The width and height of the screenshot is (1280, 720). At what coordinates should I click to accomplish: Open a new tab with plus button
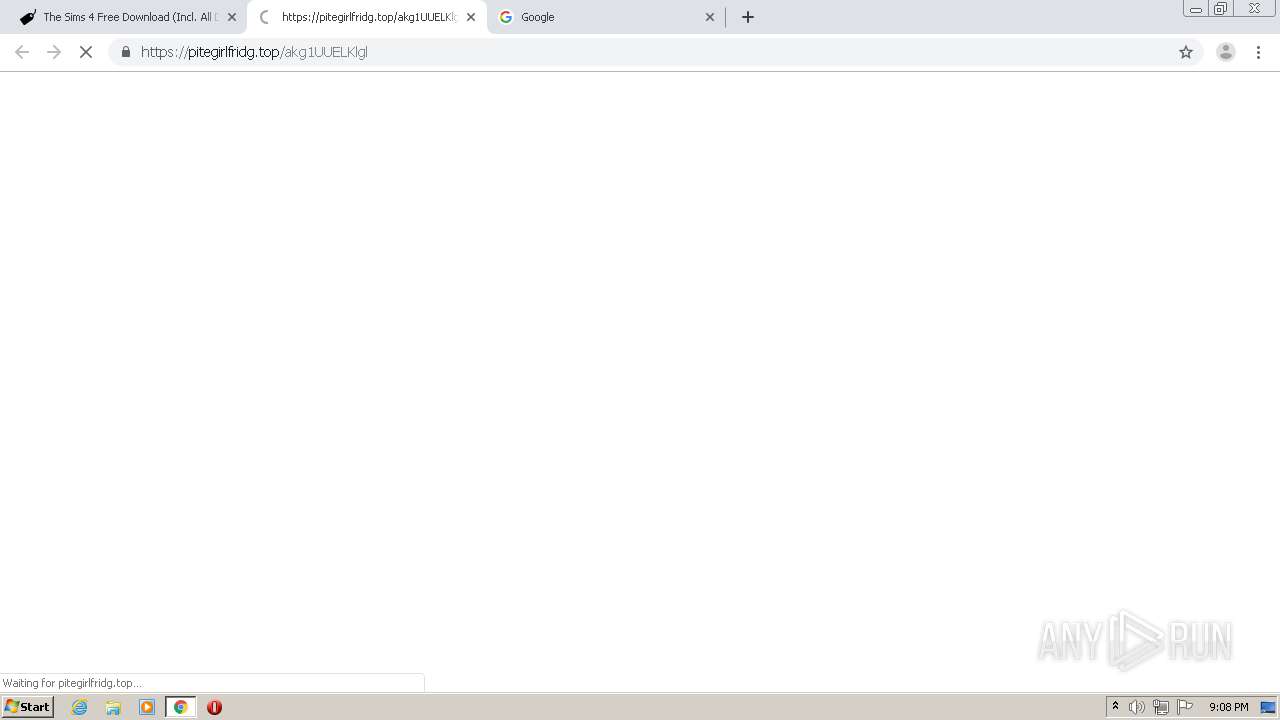[748, 17]
